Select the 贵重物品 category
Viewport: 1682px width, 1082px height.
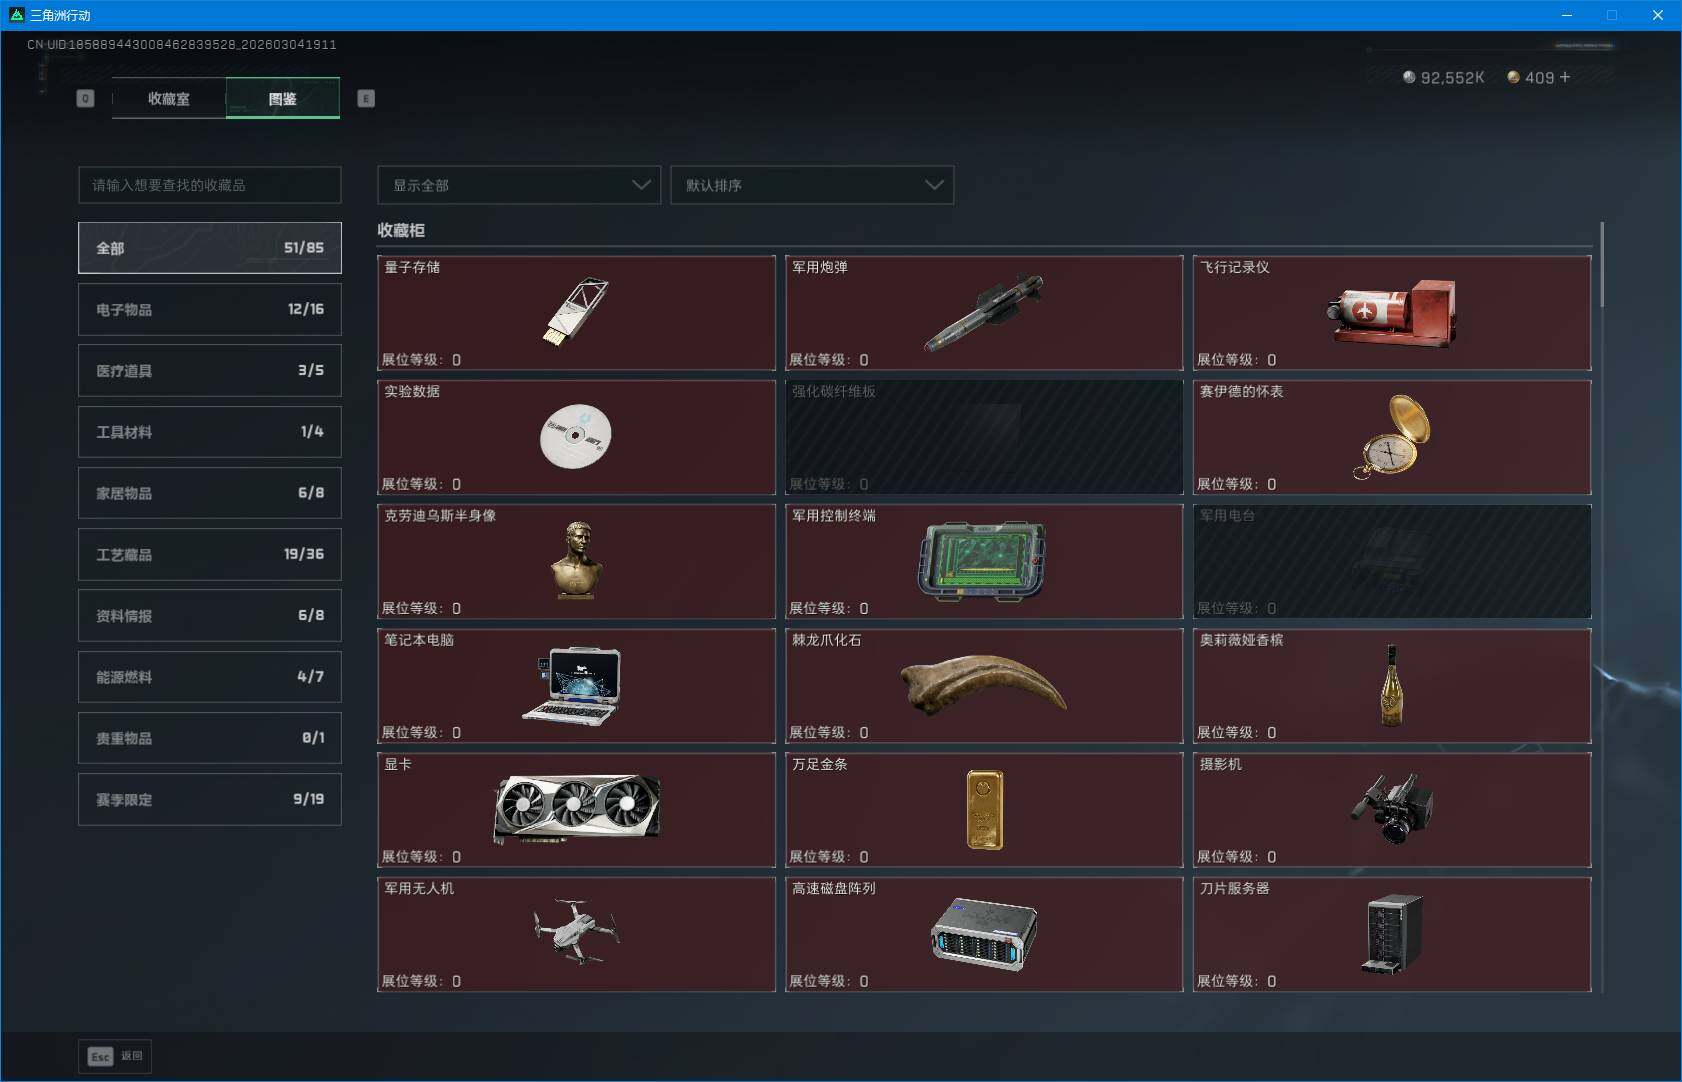coord(210,738)
